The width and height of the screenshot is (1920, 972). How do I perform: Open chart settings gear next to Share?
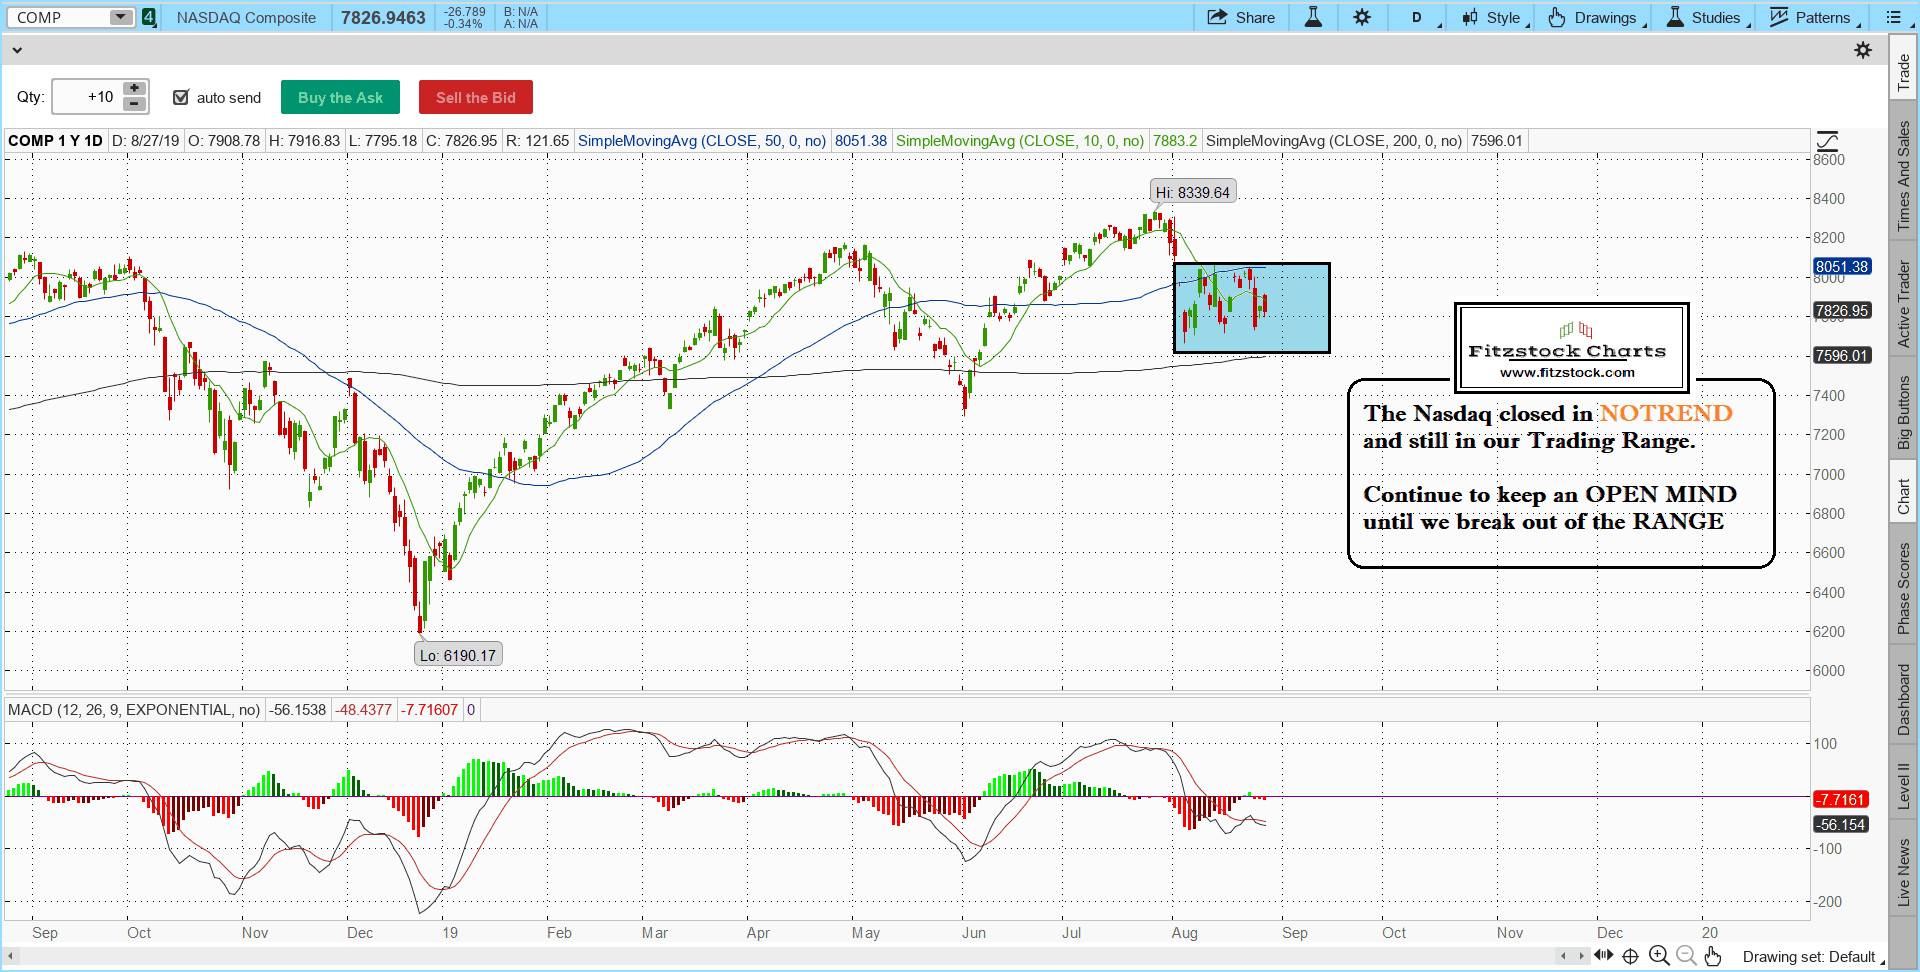click(1362, 17)
